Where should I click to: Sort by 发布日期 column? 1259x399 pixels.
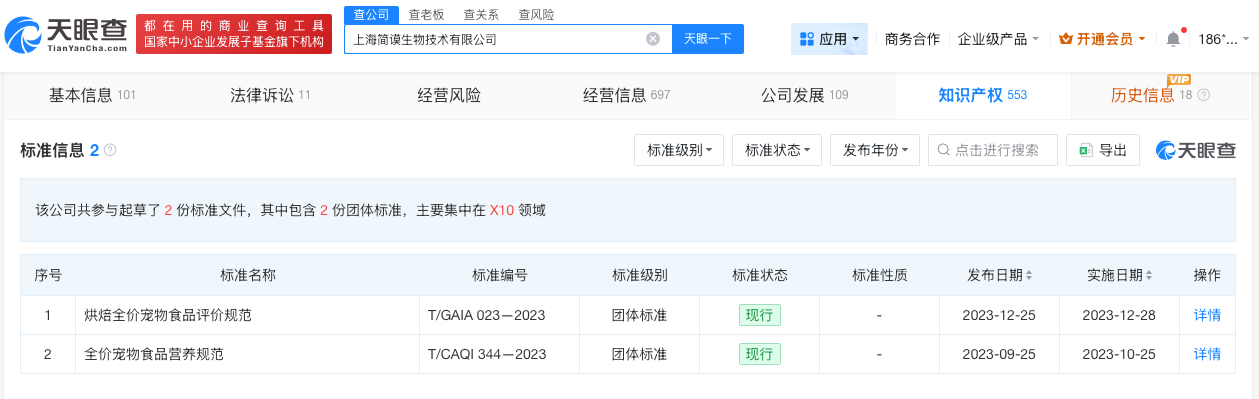(x=1029, y=275)
